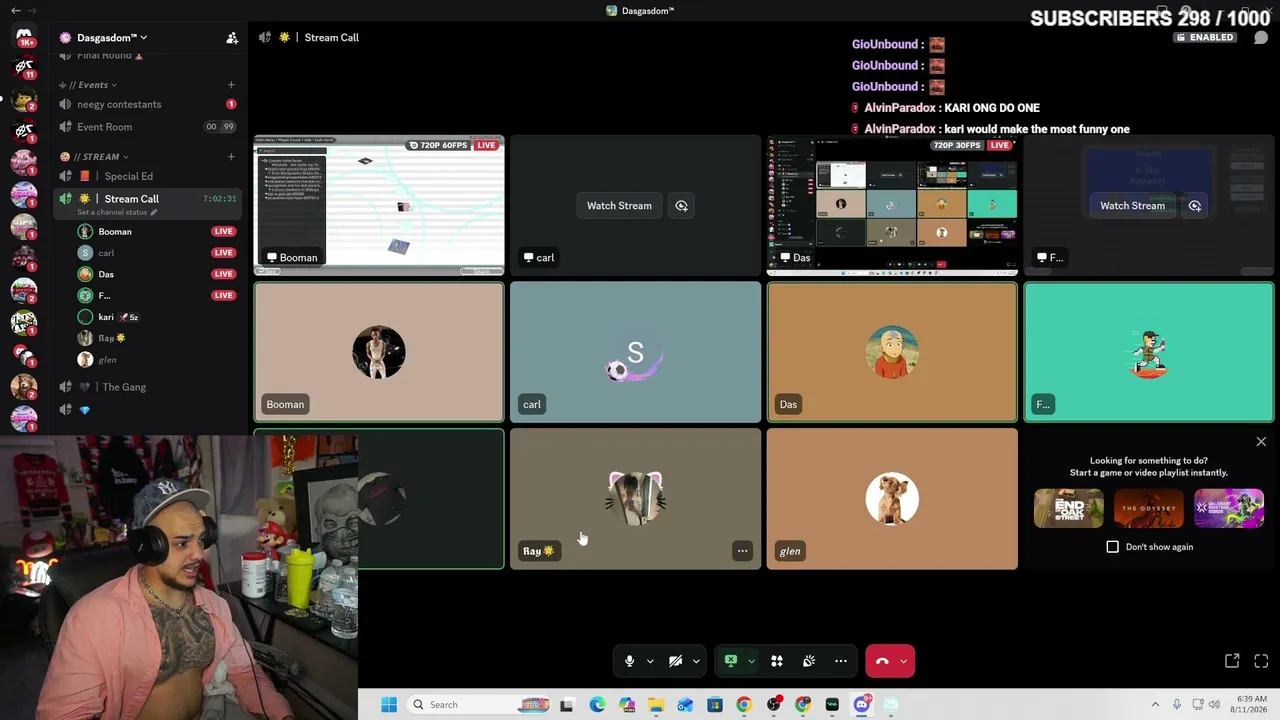Open Task View from the taskbar

[567, 705]
